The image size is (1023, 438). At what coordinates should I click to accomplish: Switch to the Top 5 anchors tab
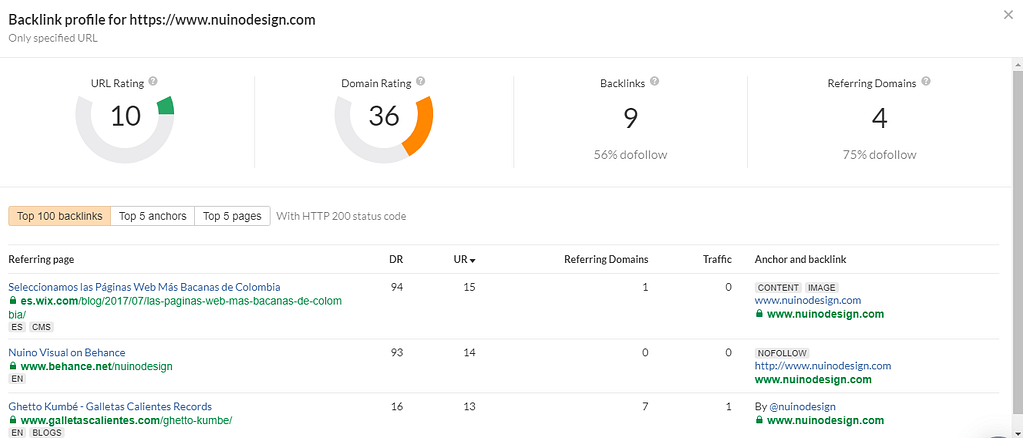[153, 216]
